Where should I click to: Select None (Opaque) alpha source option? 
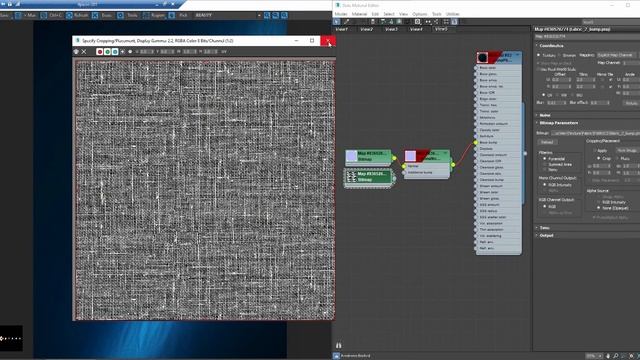click(x=599, y=208)
